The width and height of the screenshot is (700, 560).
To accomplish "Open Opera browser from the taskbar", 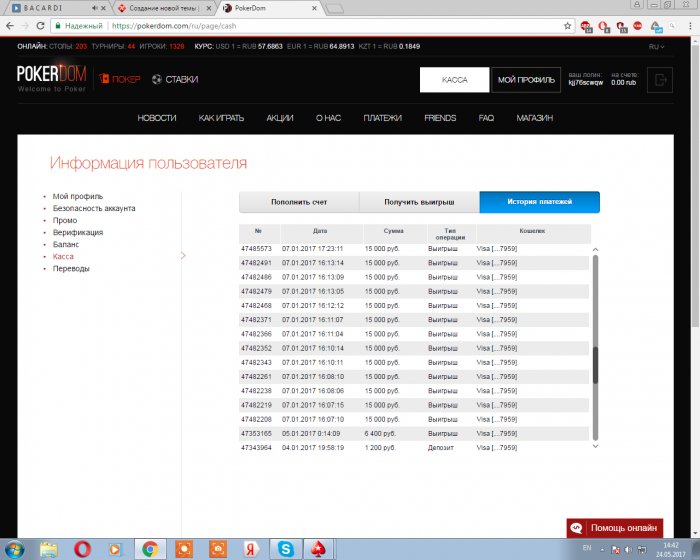I will (x=80, y=548).
